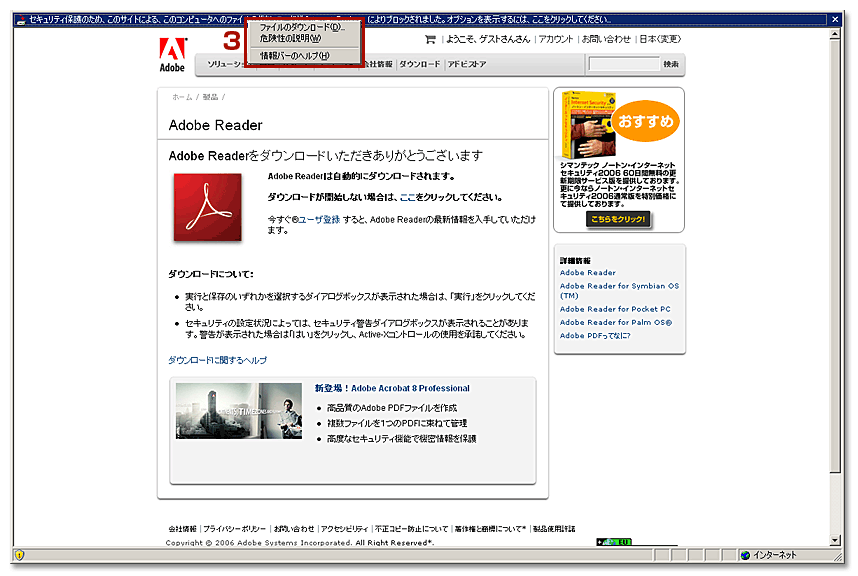This screenshot has width=858, height=576.
Task: Click the インターネット zone globe icon in status bar
Action: (x=745, y=556)
